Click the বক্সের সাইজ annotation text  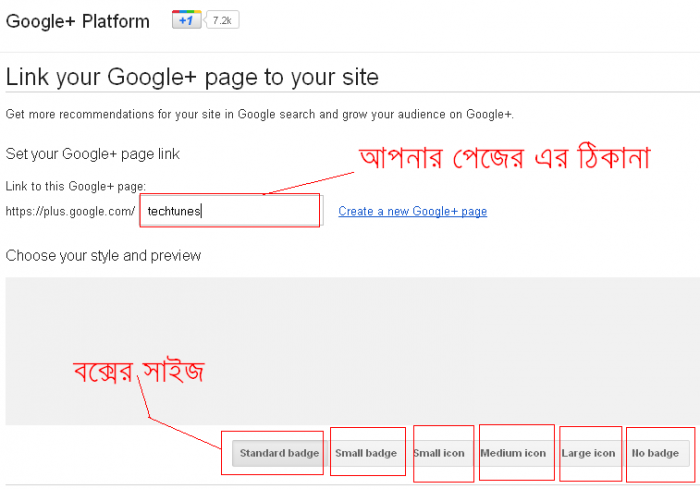138,373
